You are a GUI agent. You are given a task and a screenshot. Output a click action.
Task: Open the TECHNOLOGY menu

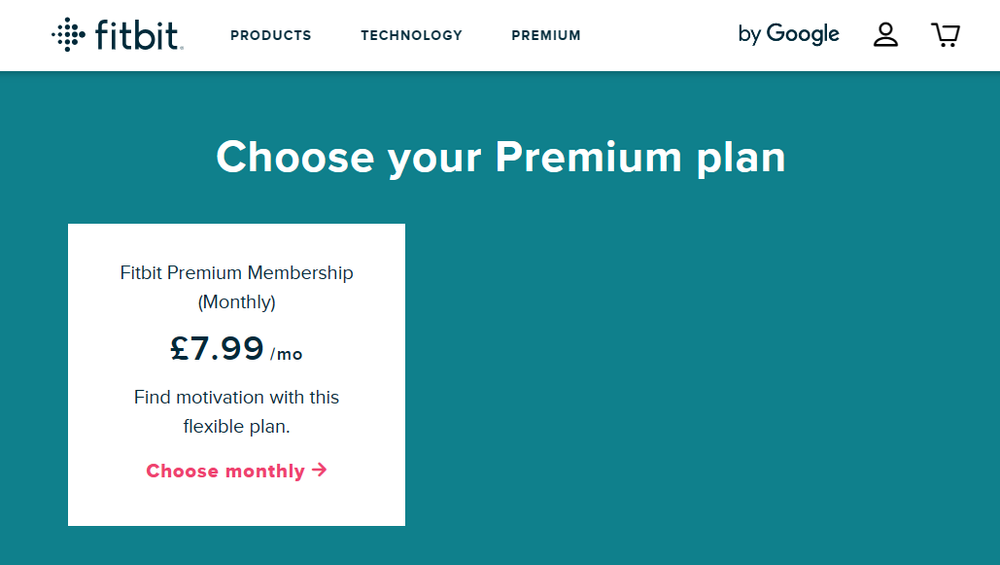coord(412,35)
